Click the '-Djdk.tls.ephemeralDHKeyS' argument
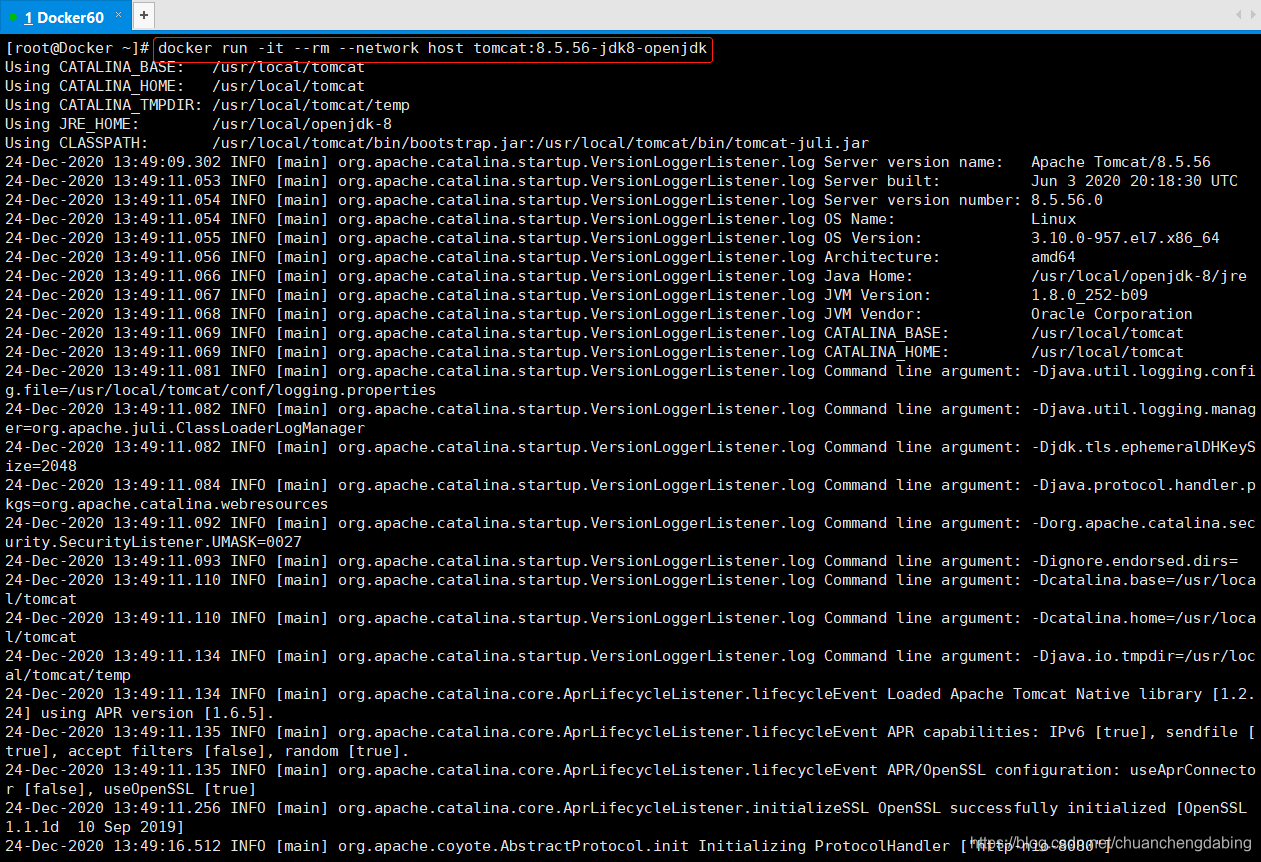The image size is (1261, 862). coord(1144,447)
